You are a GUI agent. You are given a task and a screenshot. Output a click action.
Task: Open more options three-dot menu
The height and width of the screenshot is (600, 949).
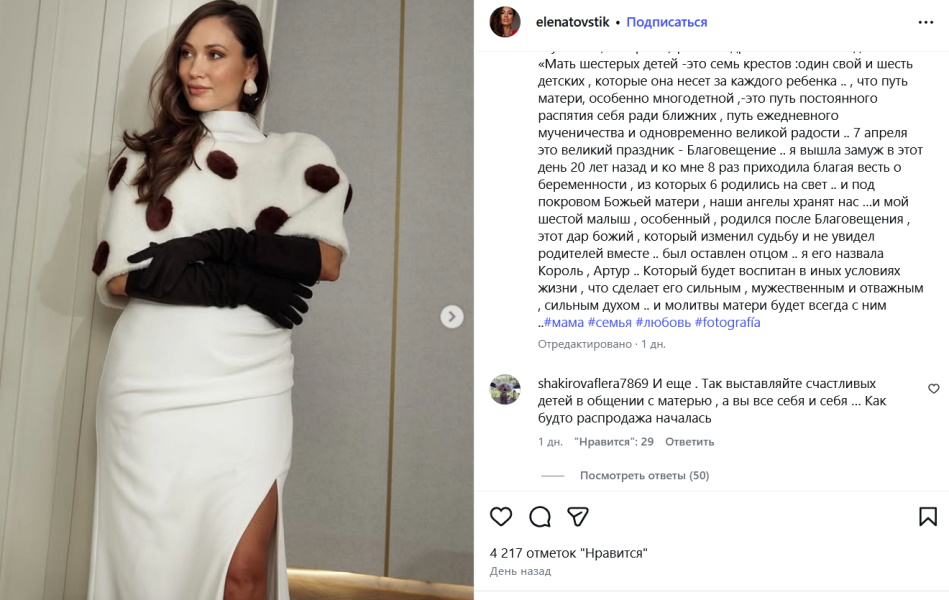click(926, 22)
